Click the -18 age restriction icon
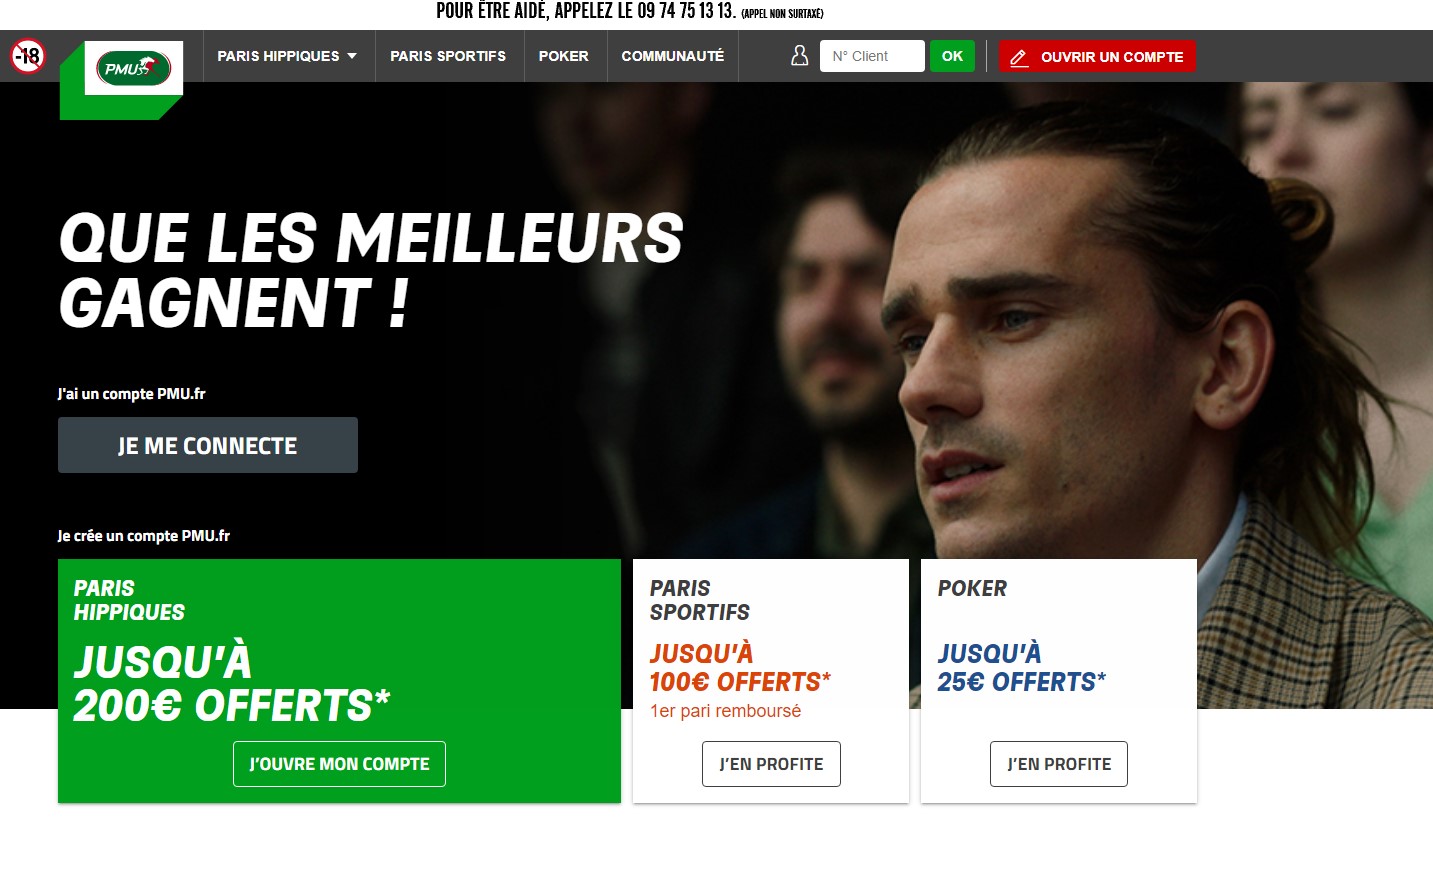The height and width of the screenshot is (870, 1433). click(28, 56)
